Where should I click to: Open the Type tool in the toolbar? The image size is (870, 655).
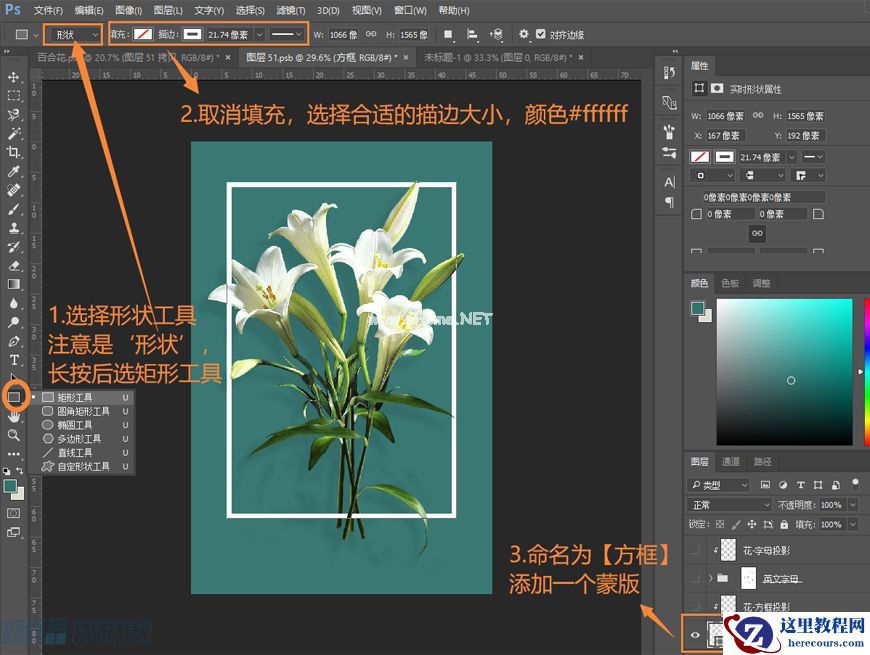pyautogui.click(x=13, y=361)
